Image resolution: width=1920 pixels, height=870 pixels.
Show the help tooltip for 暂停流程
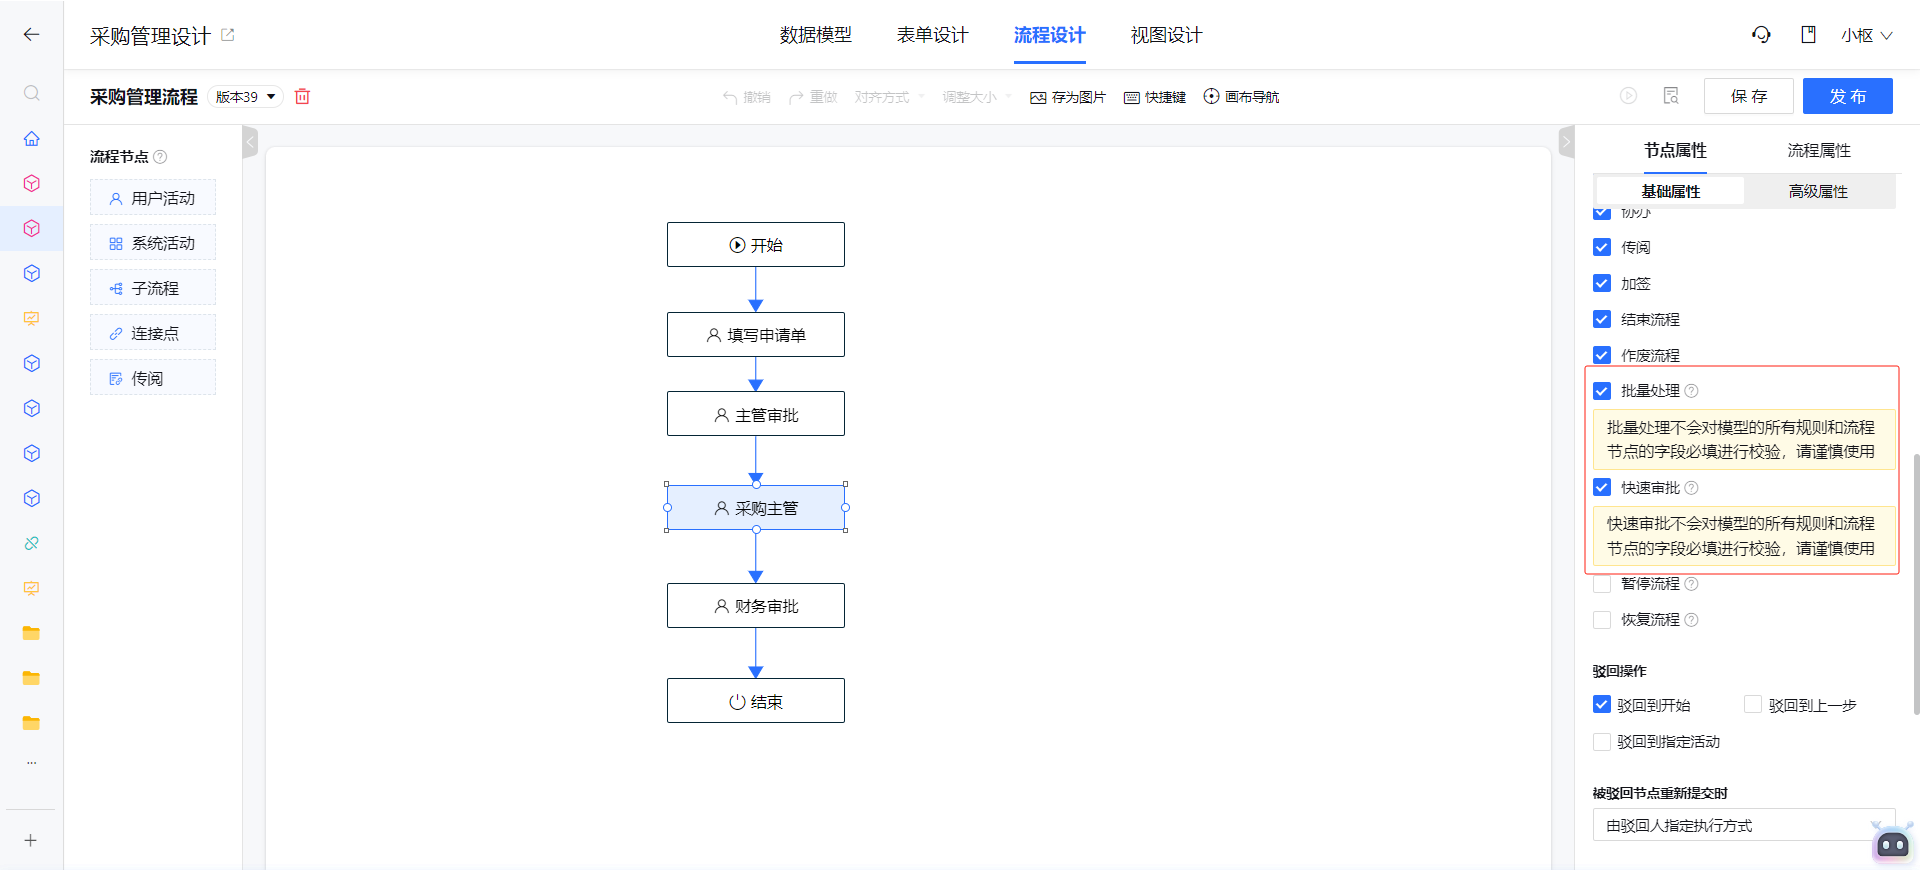[1691, 584]
